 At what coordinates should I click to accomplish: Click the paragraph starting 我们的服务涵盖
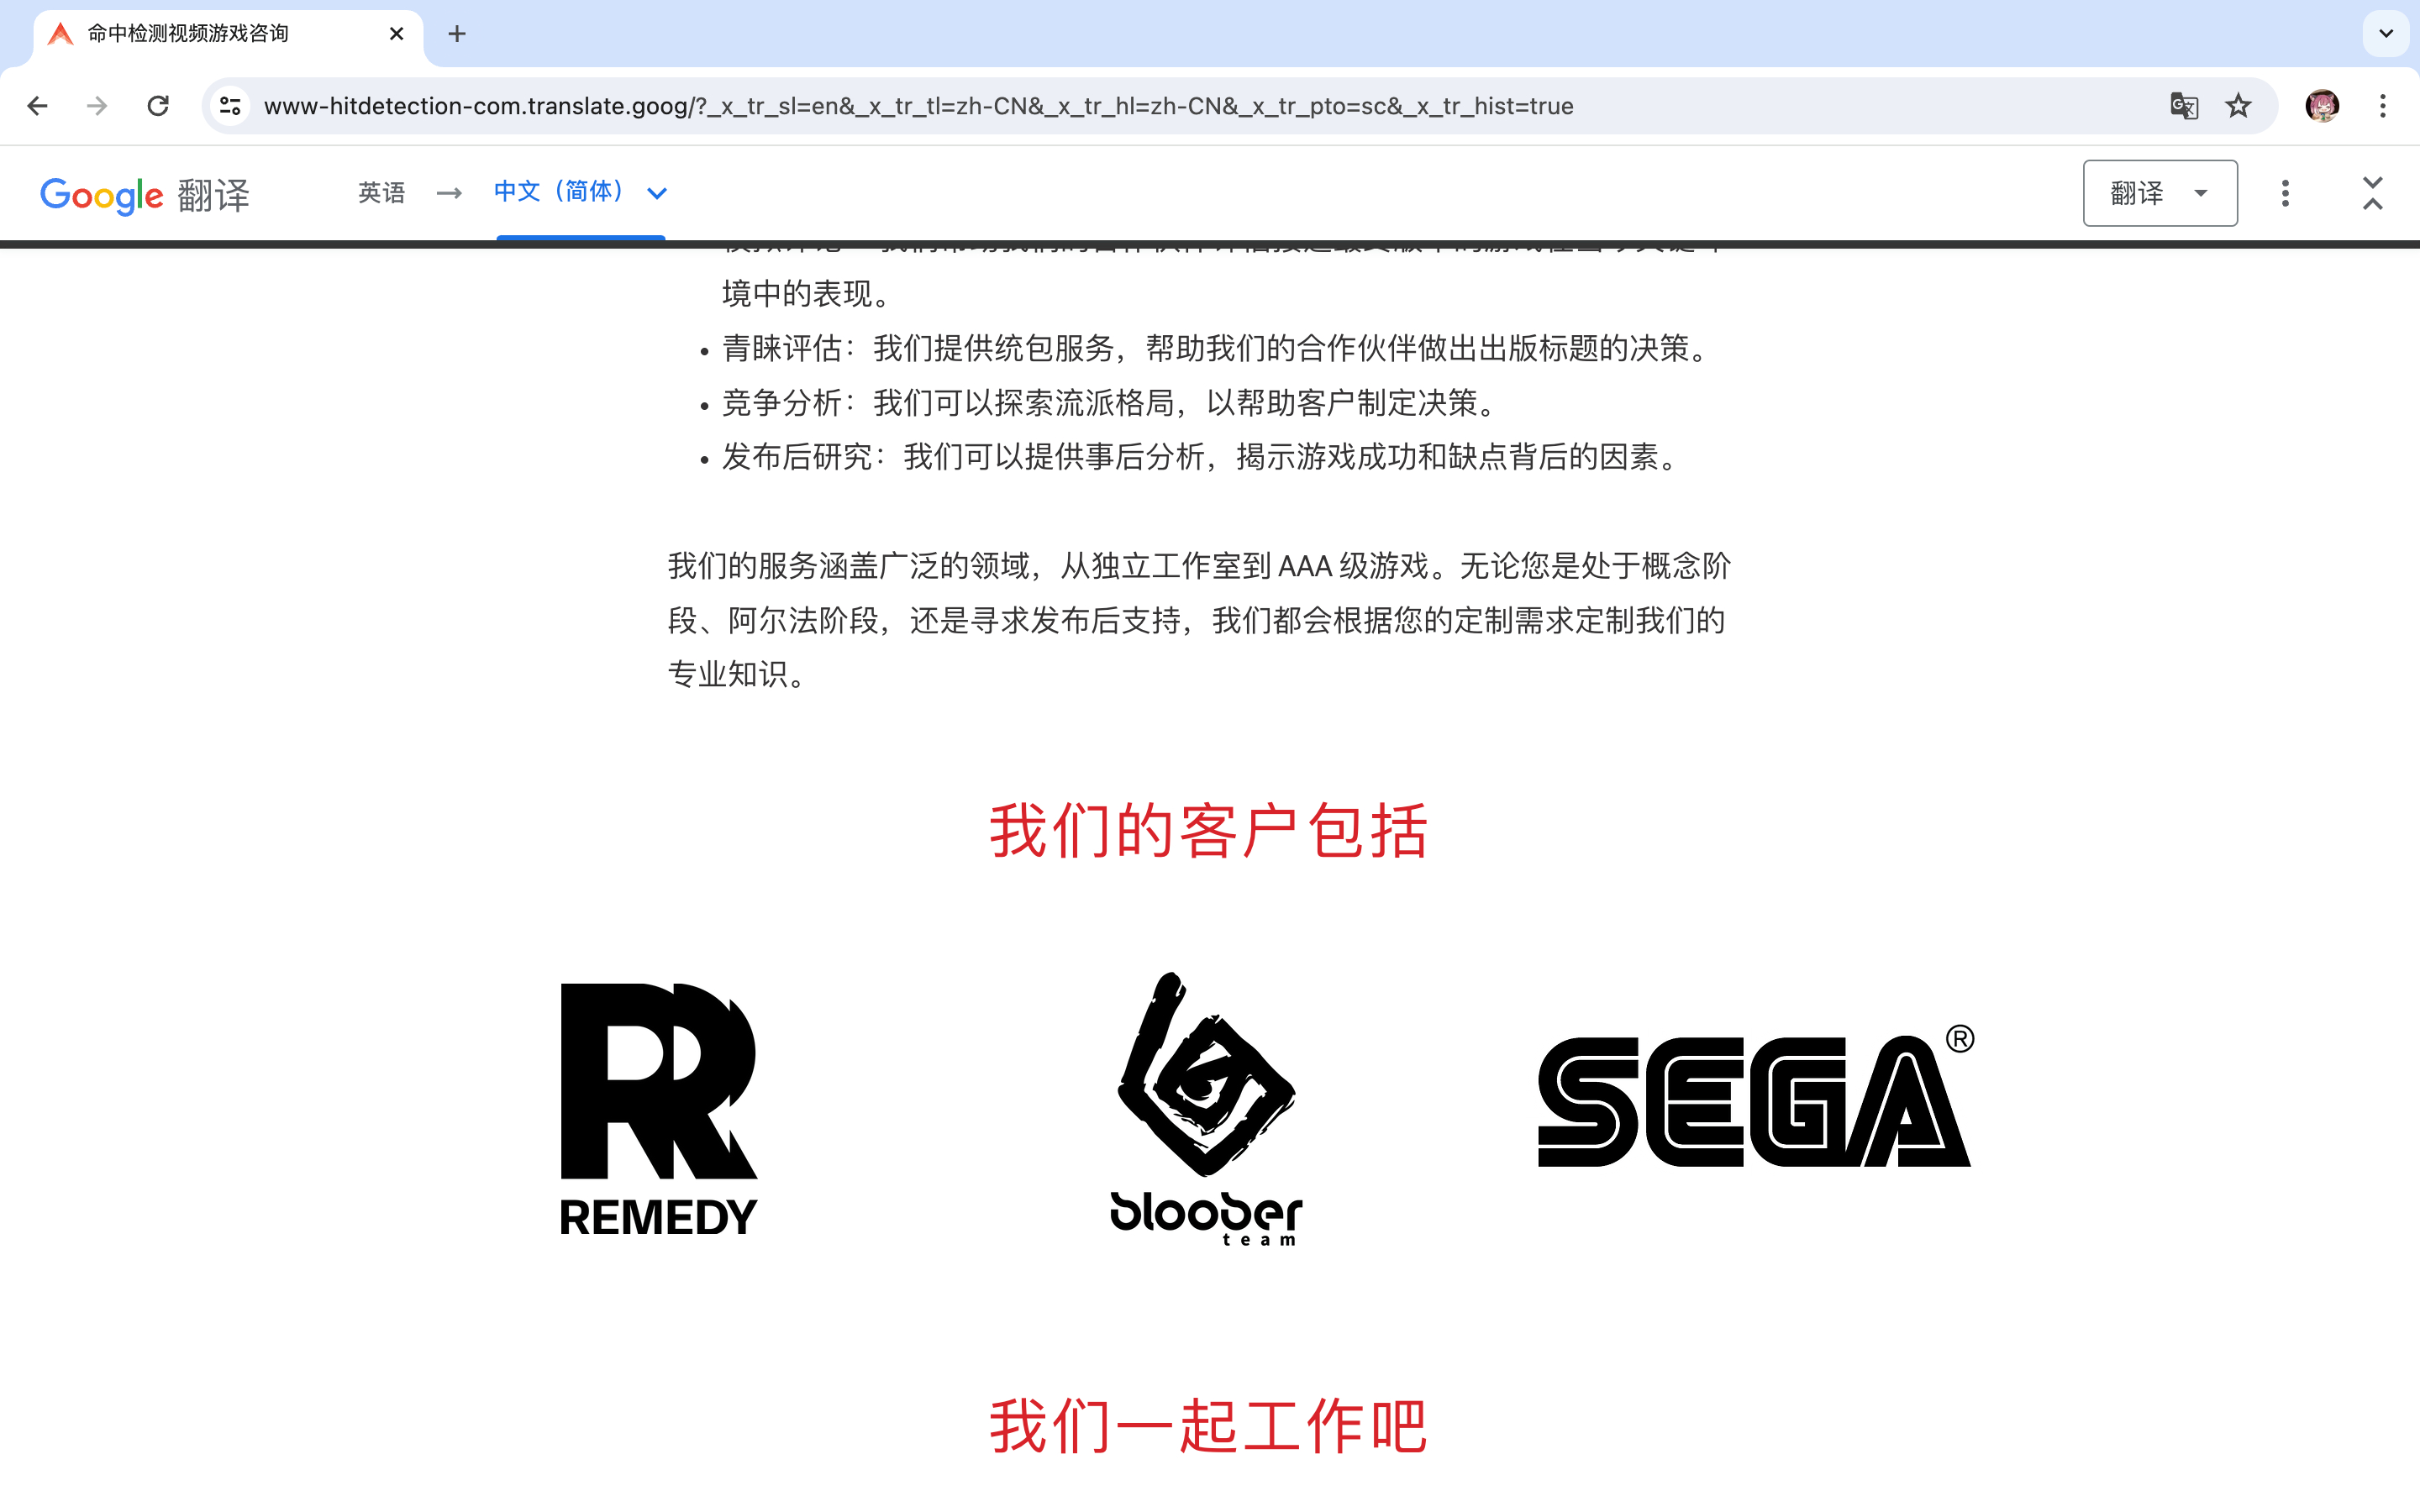pos(1199,620)
